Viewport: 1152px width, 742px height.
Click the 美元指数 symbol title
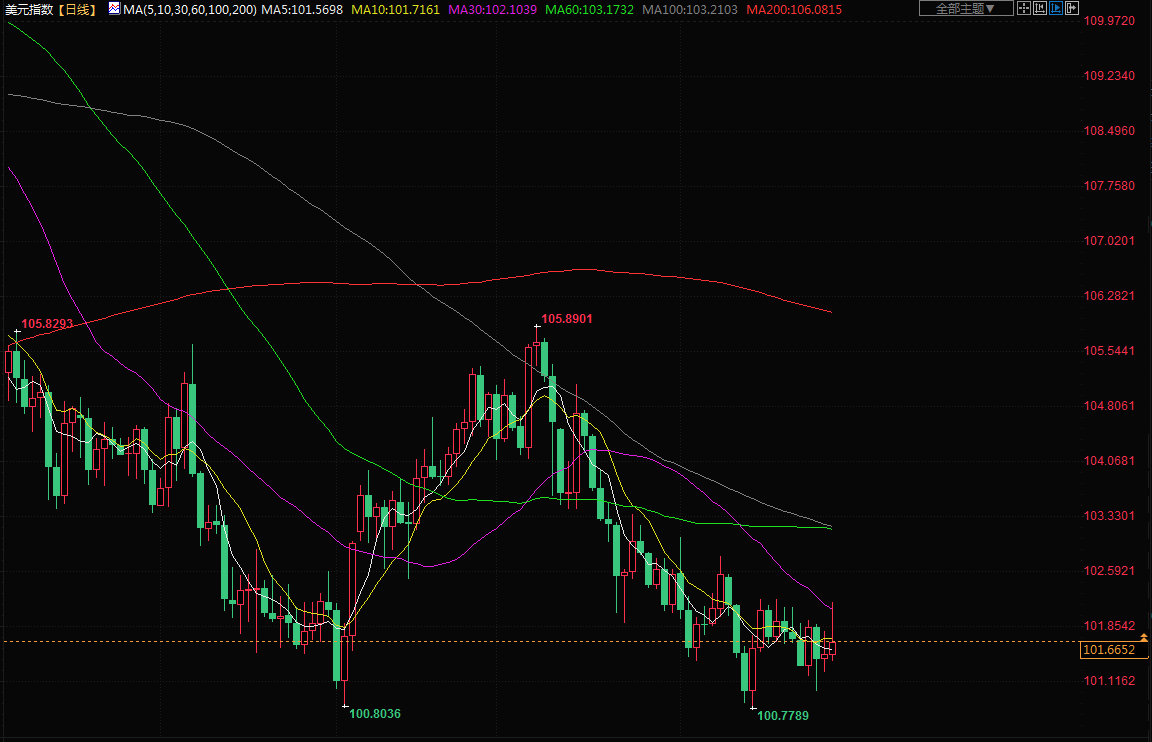(x=27, y=9)
